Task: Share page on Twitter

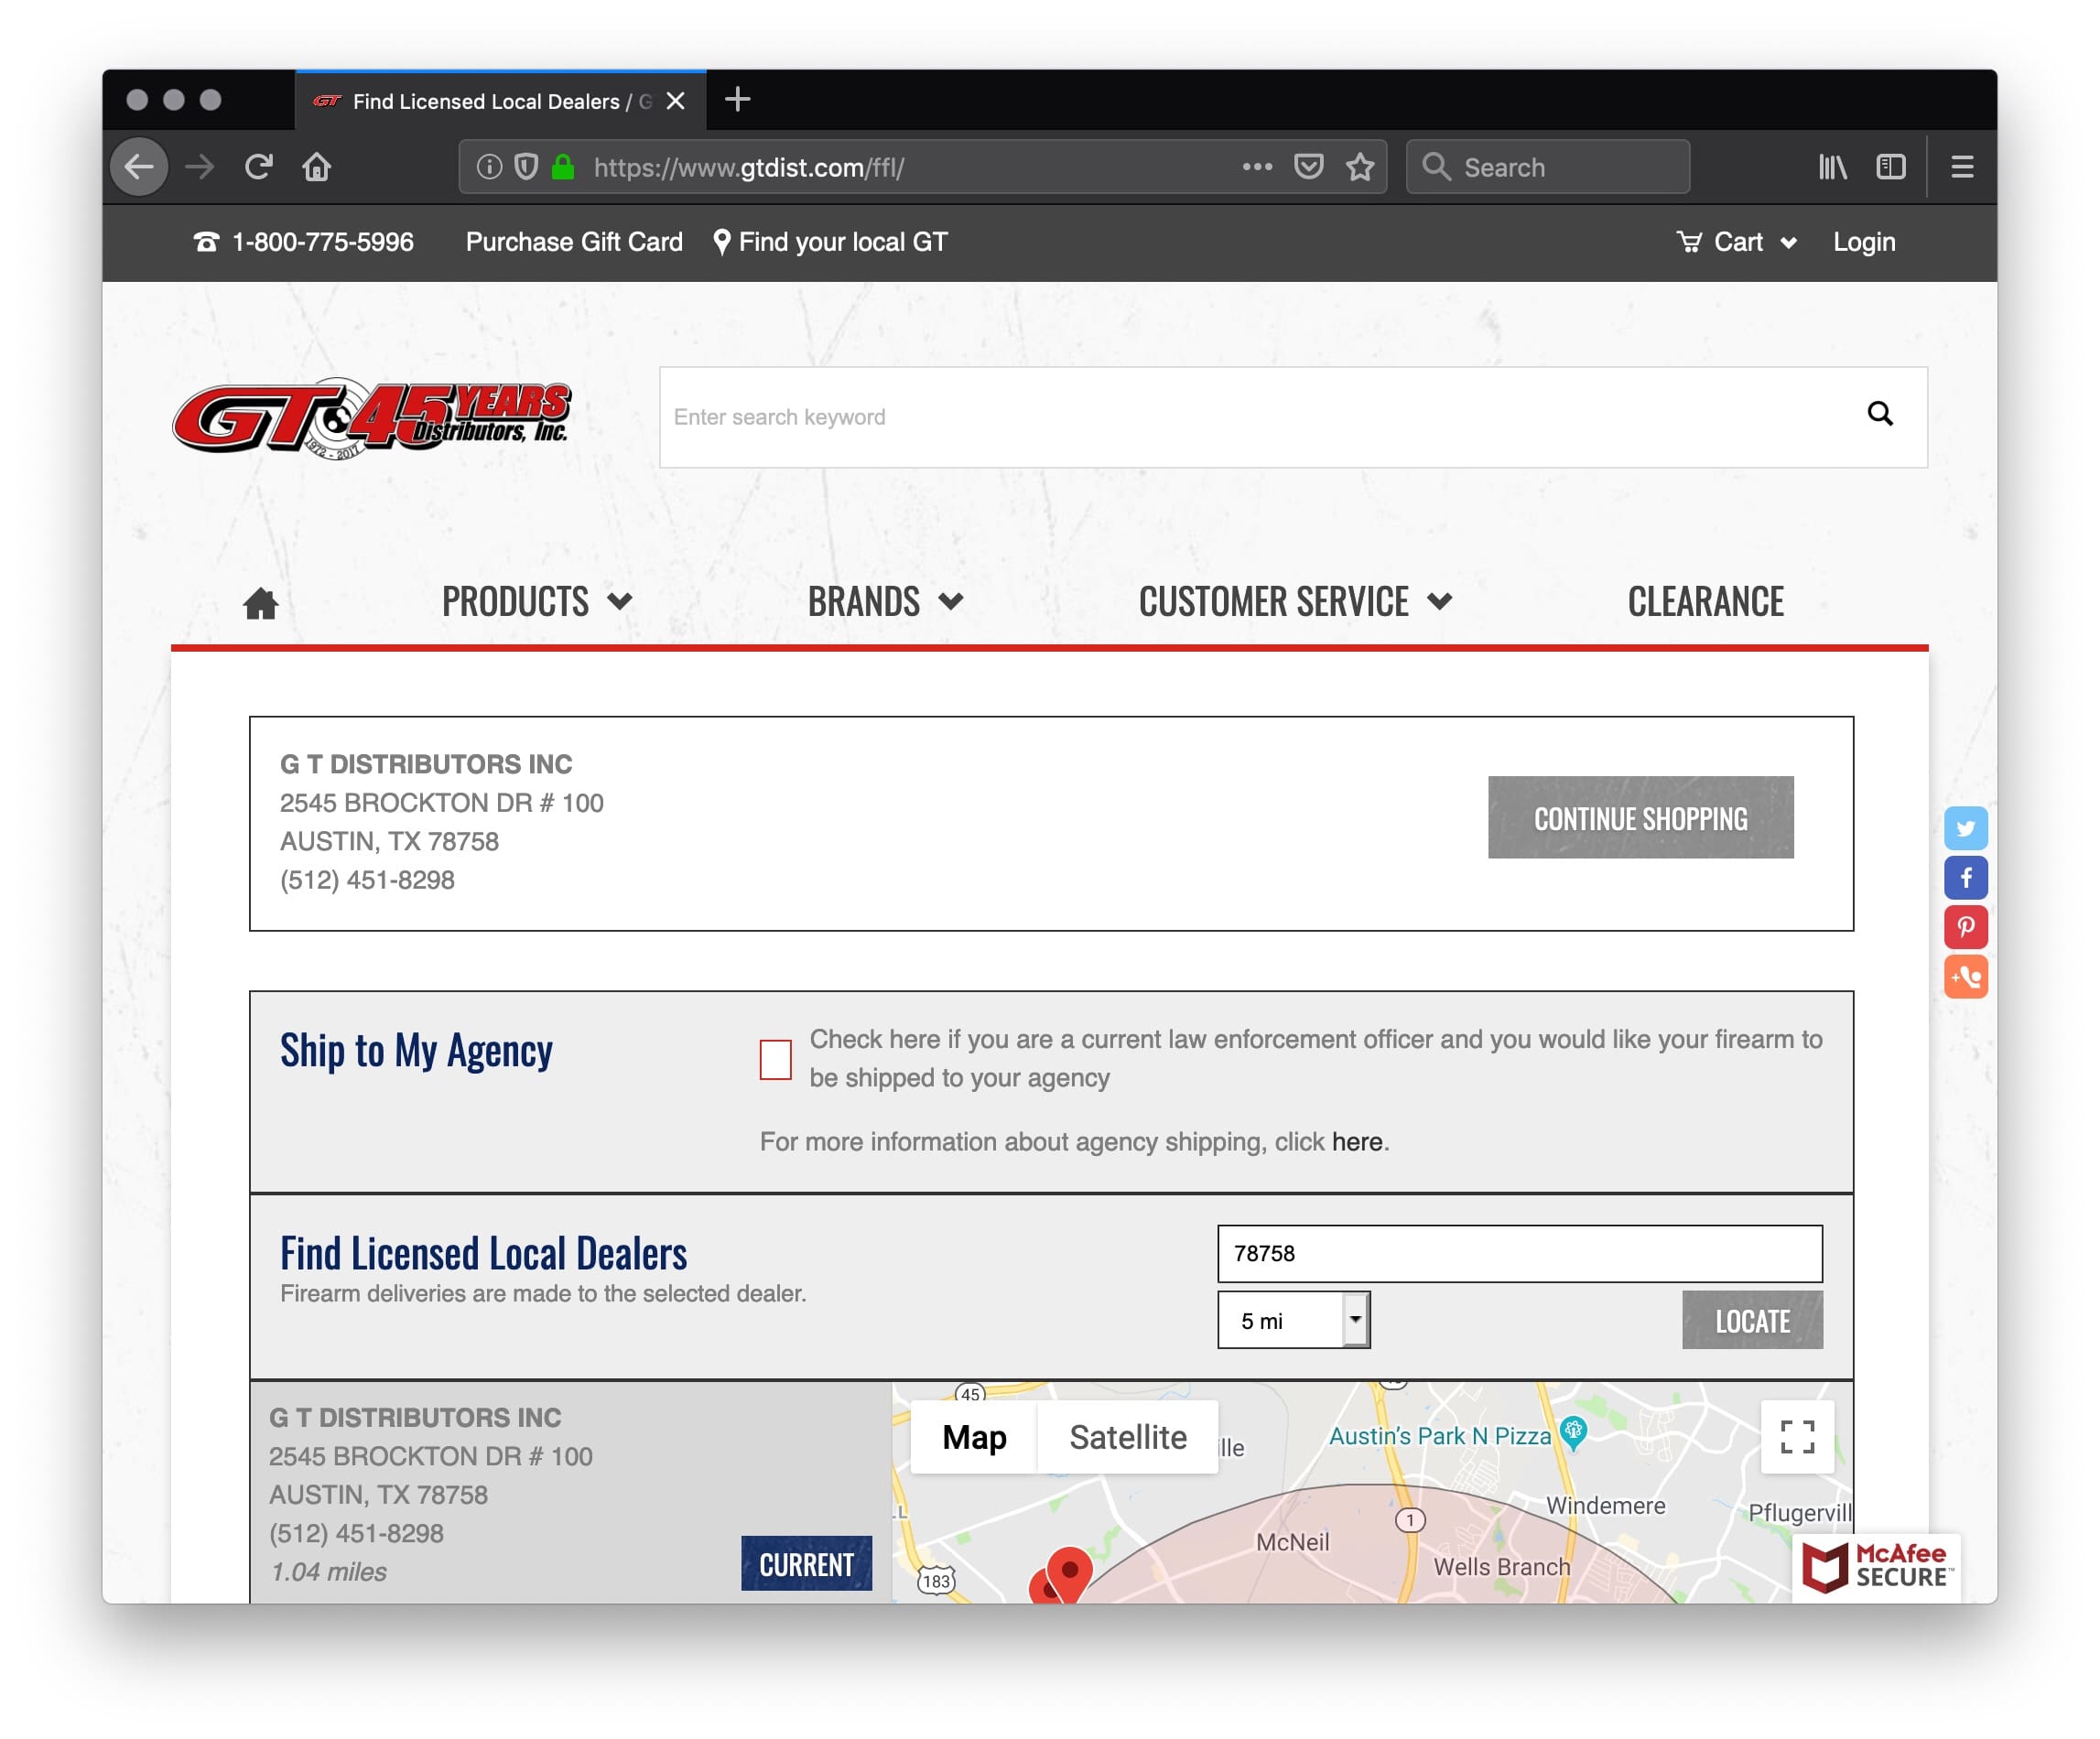Action: [1965, 828]
